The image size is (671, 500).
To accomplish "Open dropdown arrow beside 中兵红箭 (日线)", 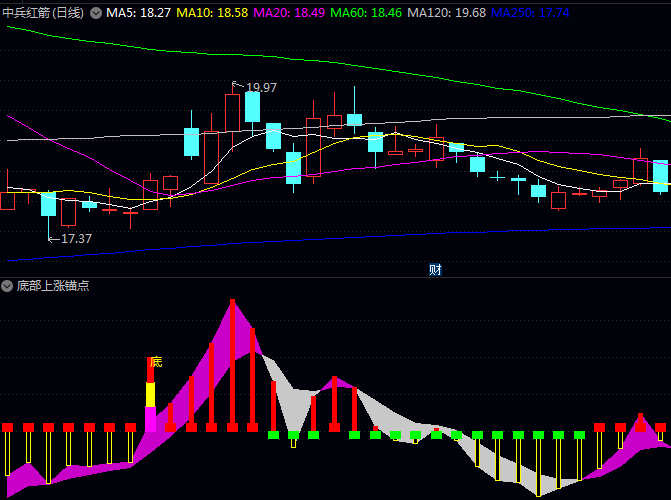I will [96, 13].
